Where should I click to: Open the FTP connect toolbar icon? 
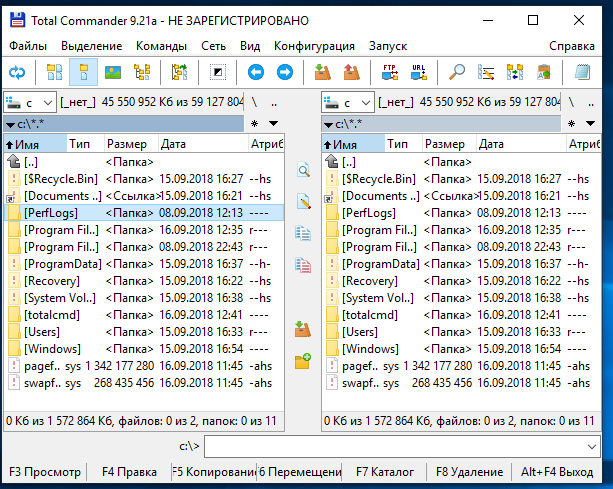tap(390, 72)
